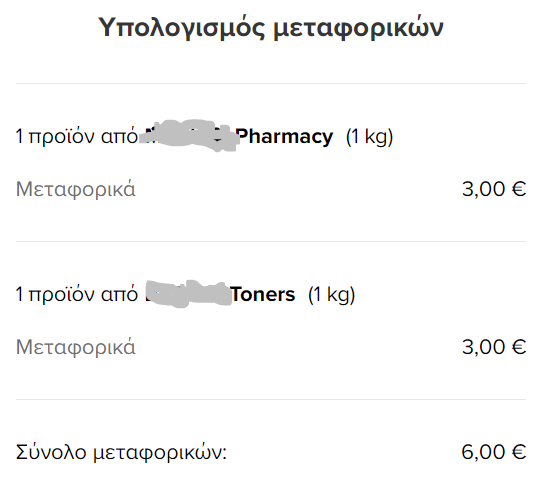Click the 1 προϊόν από text beside Pharmacy
Viewport: 549px width, 498px height.
tap(77, 137)
